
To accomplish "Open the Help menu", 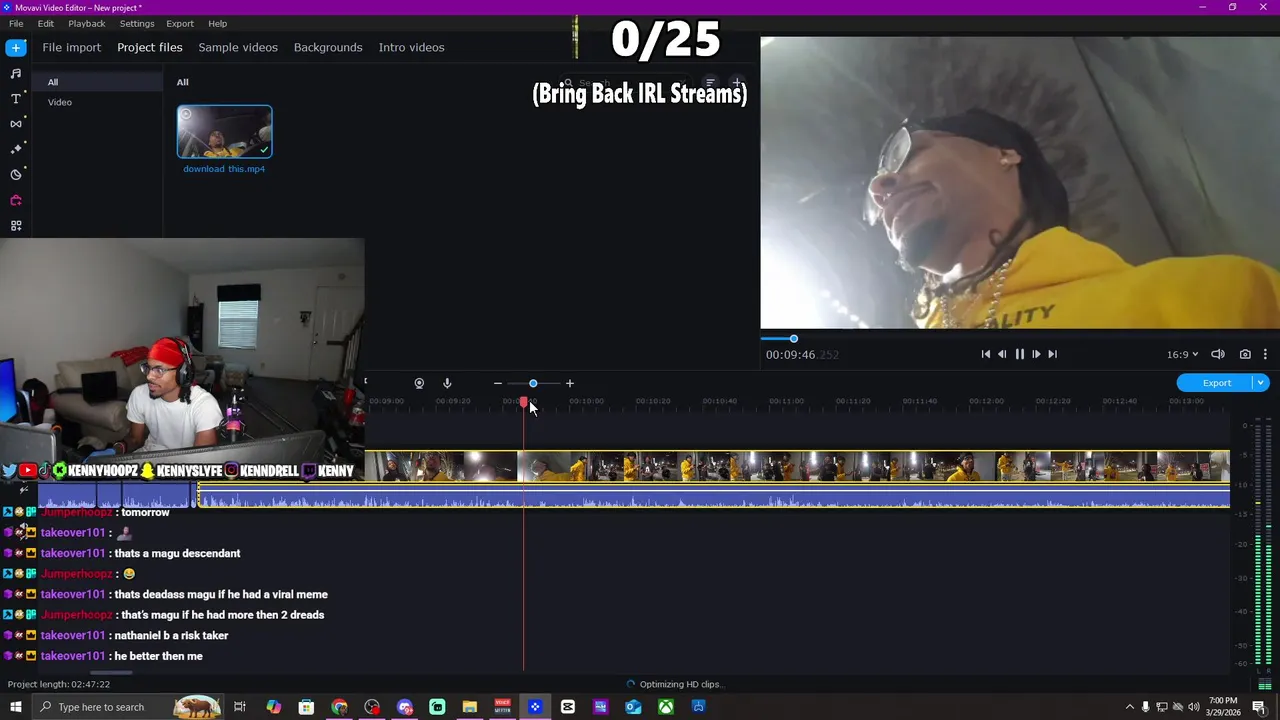I will point(218,23).
